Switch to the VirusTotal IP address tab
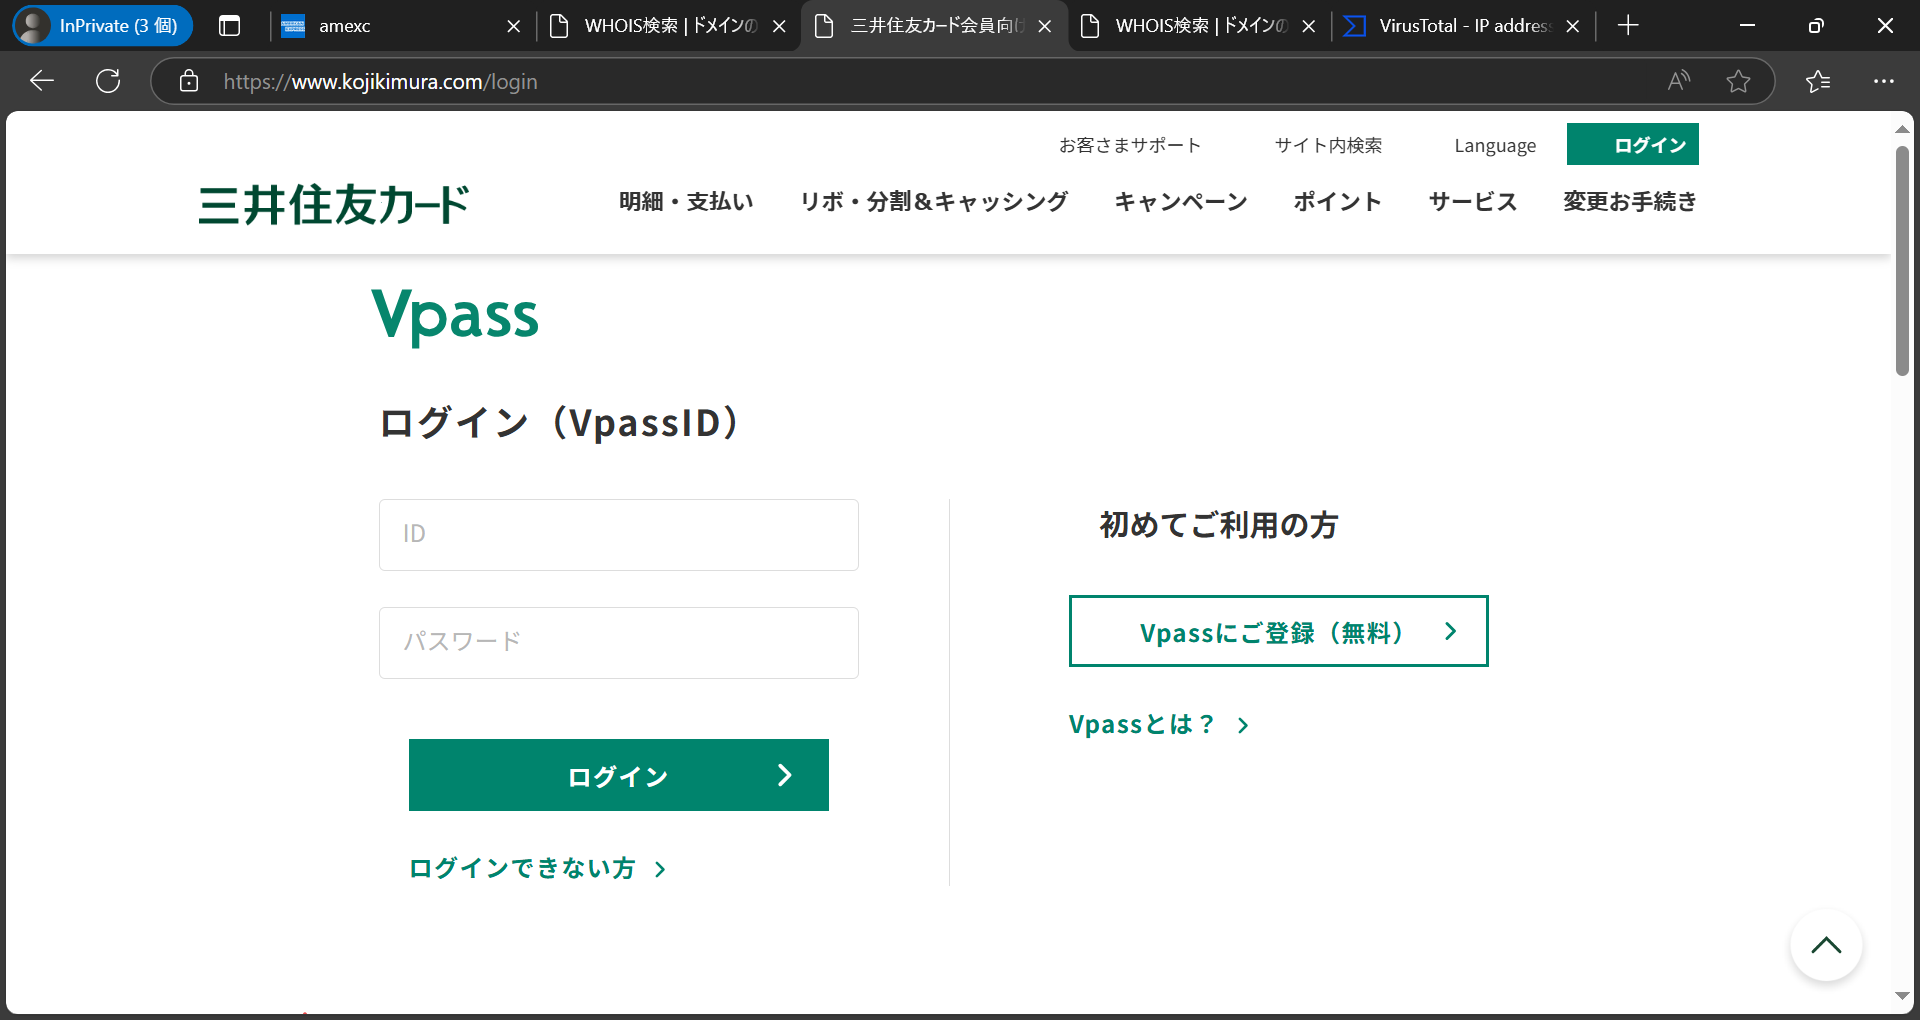The image size is (1920, 1020). point(1463,26)
